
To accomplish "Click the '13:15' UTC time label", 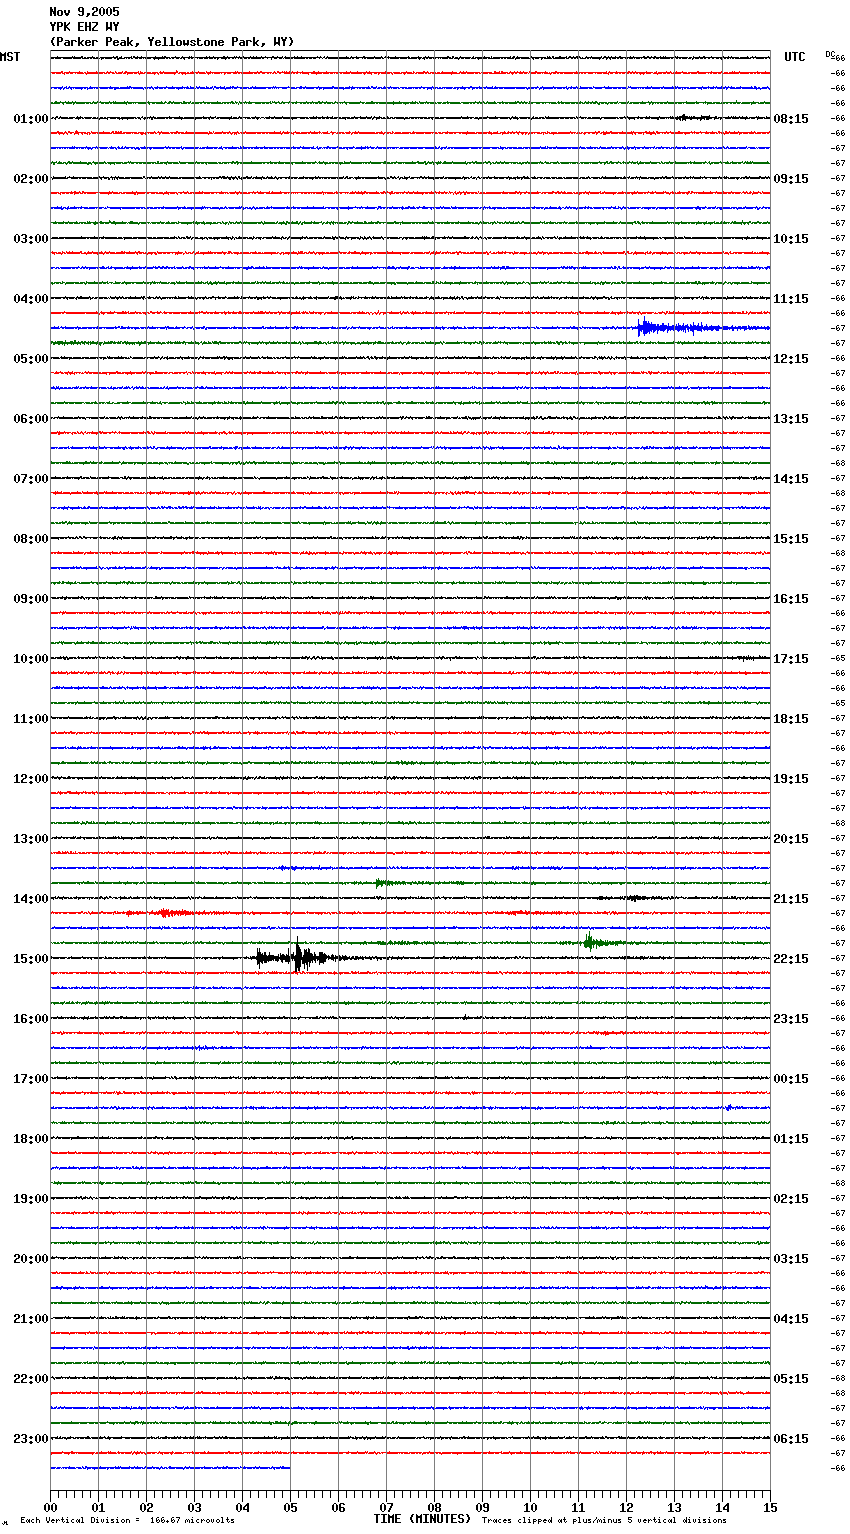I will [791, 419].
